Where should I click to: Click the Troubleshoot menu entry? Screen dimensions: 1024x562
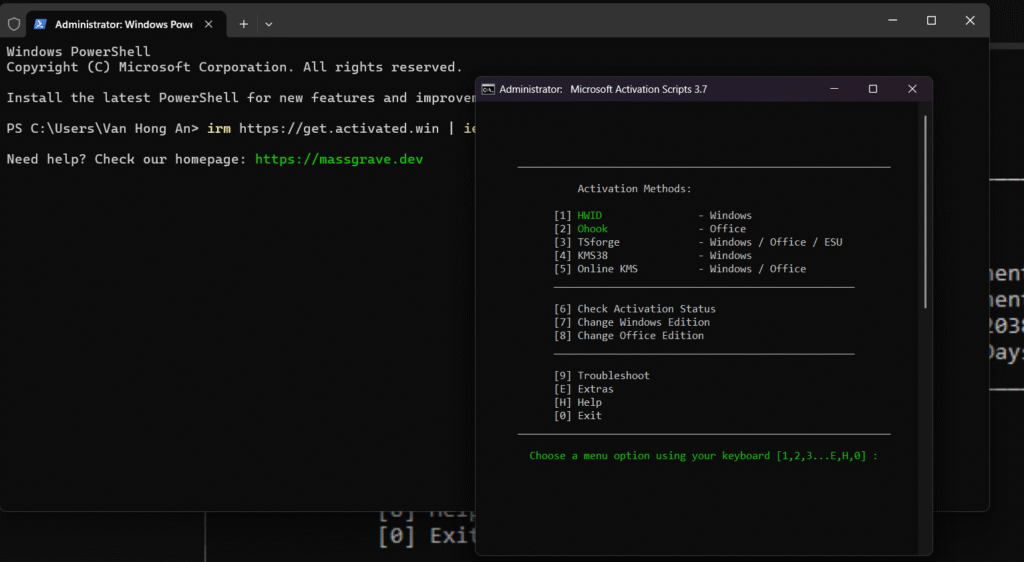point(612,376)
